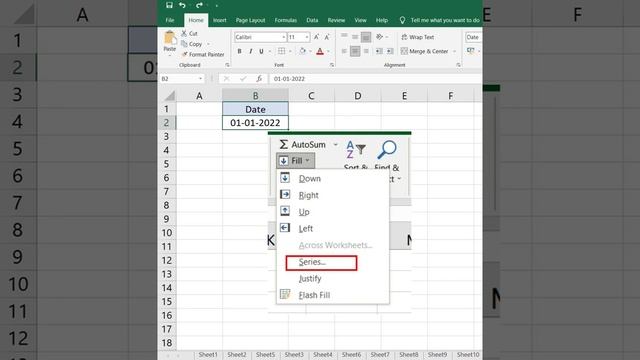Click the formula bar Cancel X

click(227, 78)
